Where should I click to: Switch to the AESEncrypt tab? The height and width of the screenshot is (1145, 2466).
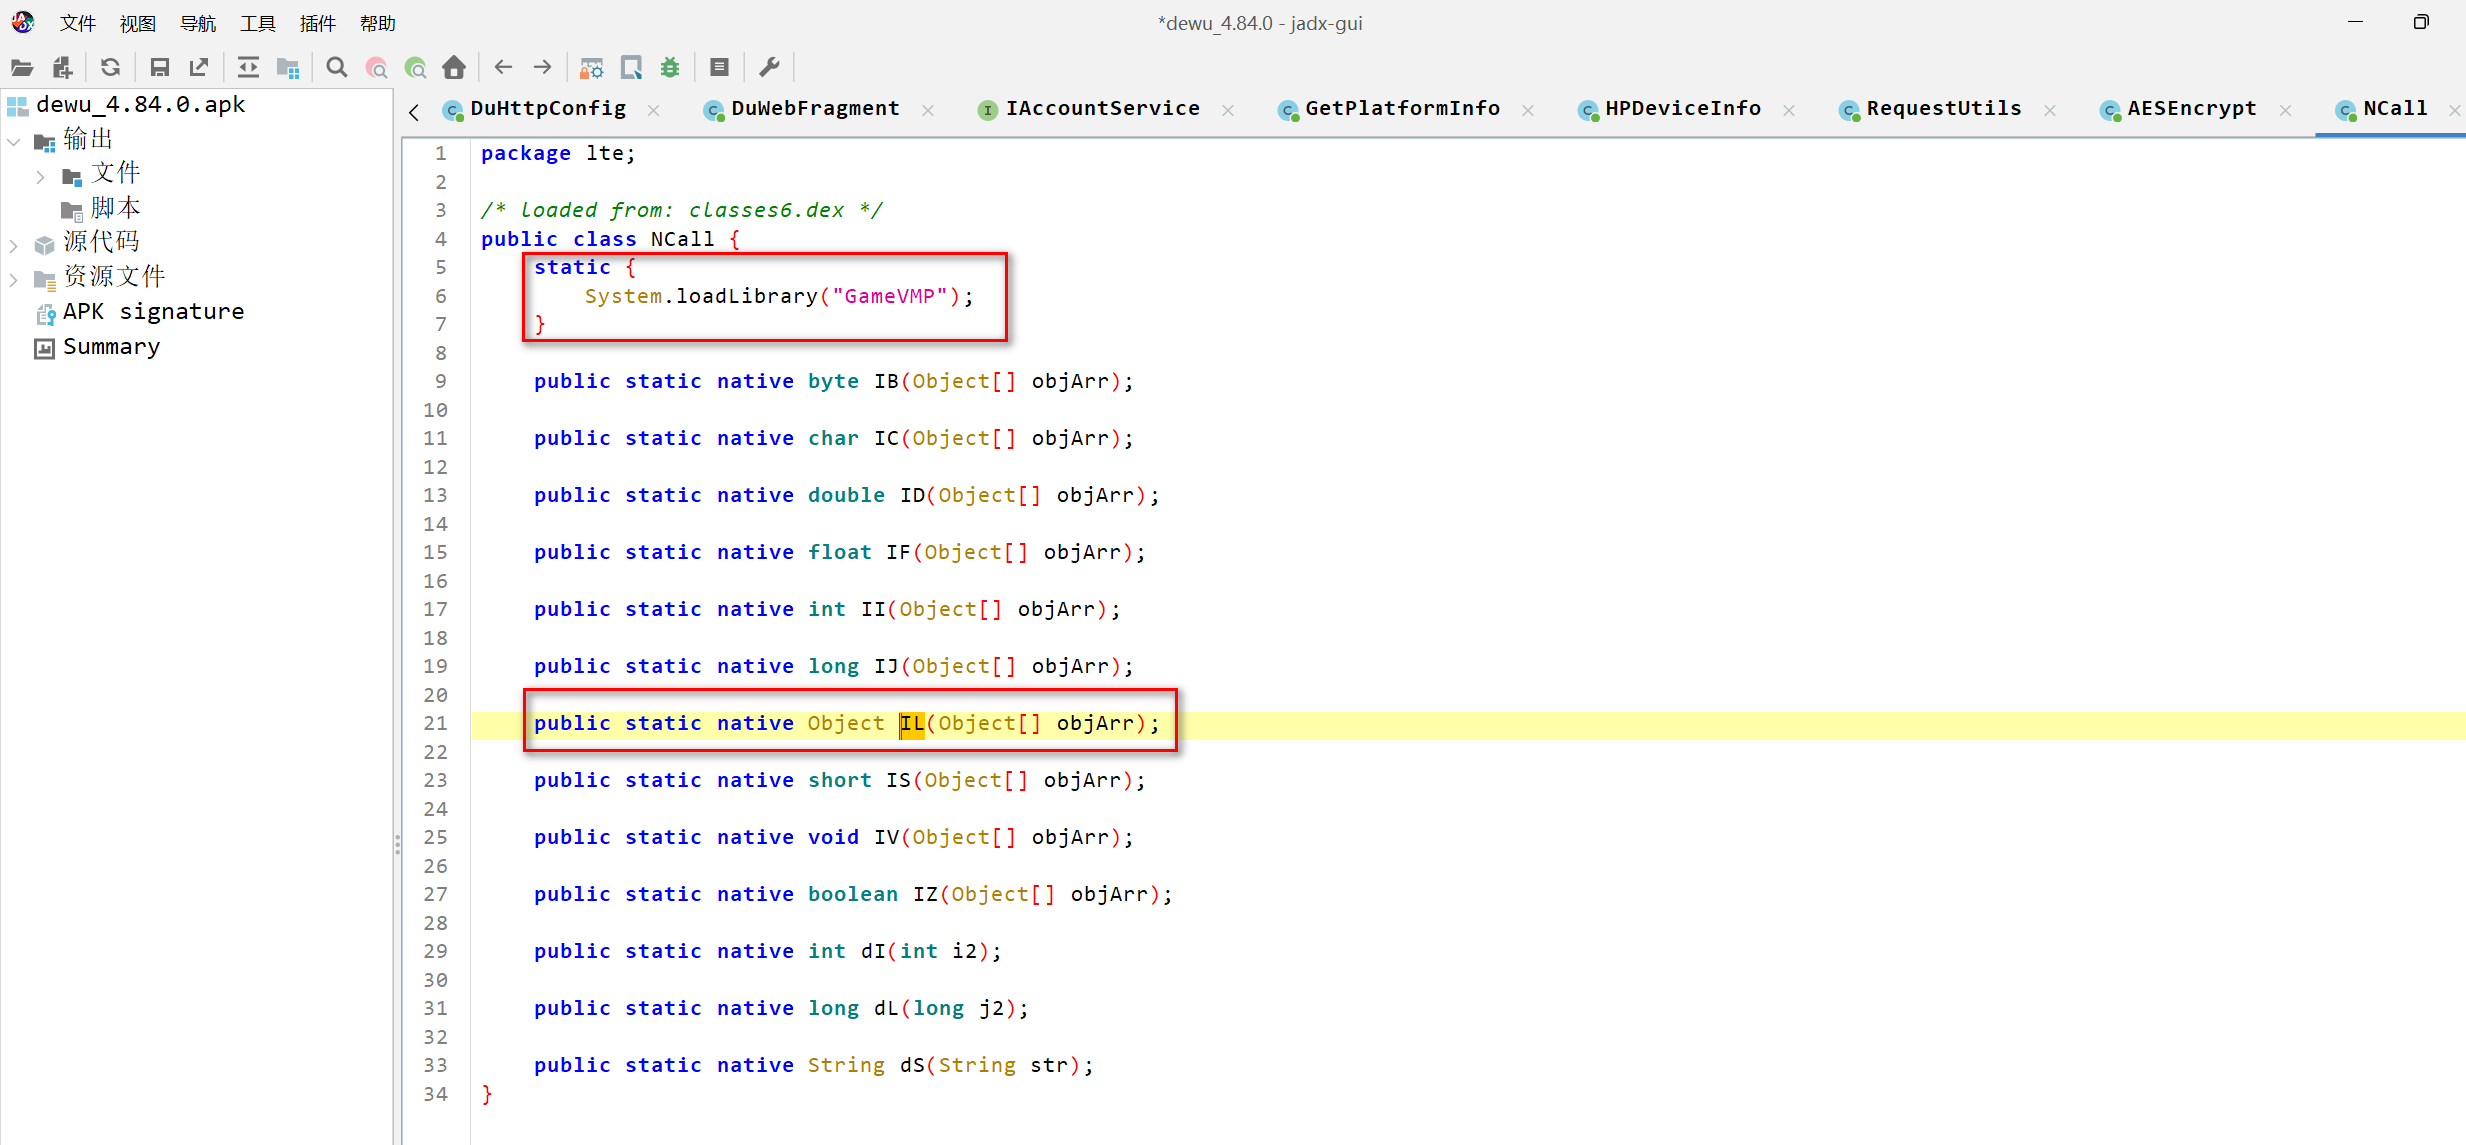click(2190, 108)
